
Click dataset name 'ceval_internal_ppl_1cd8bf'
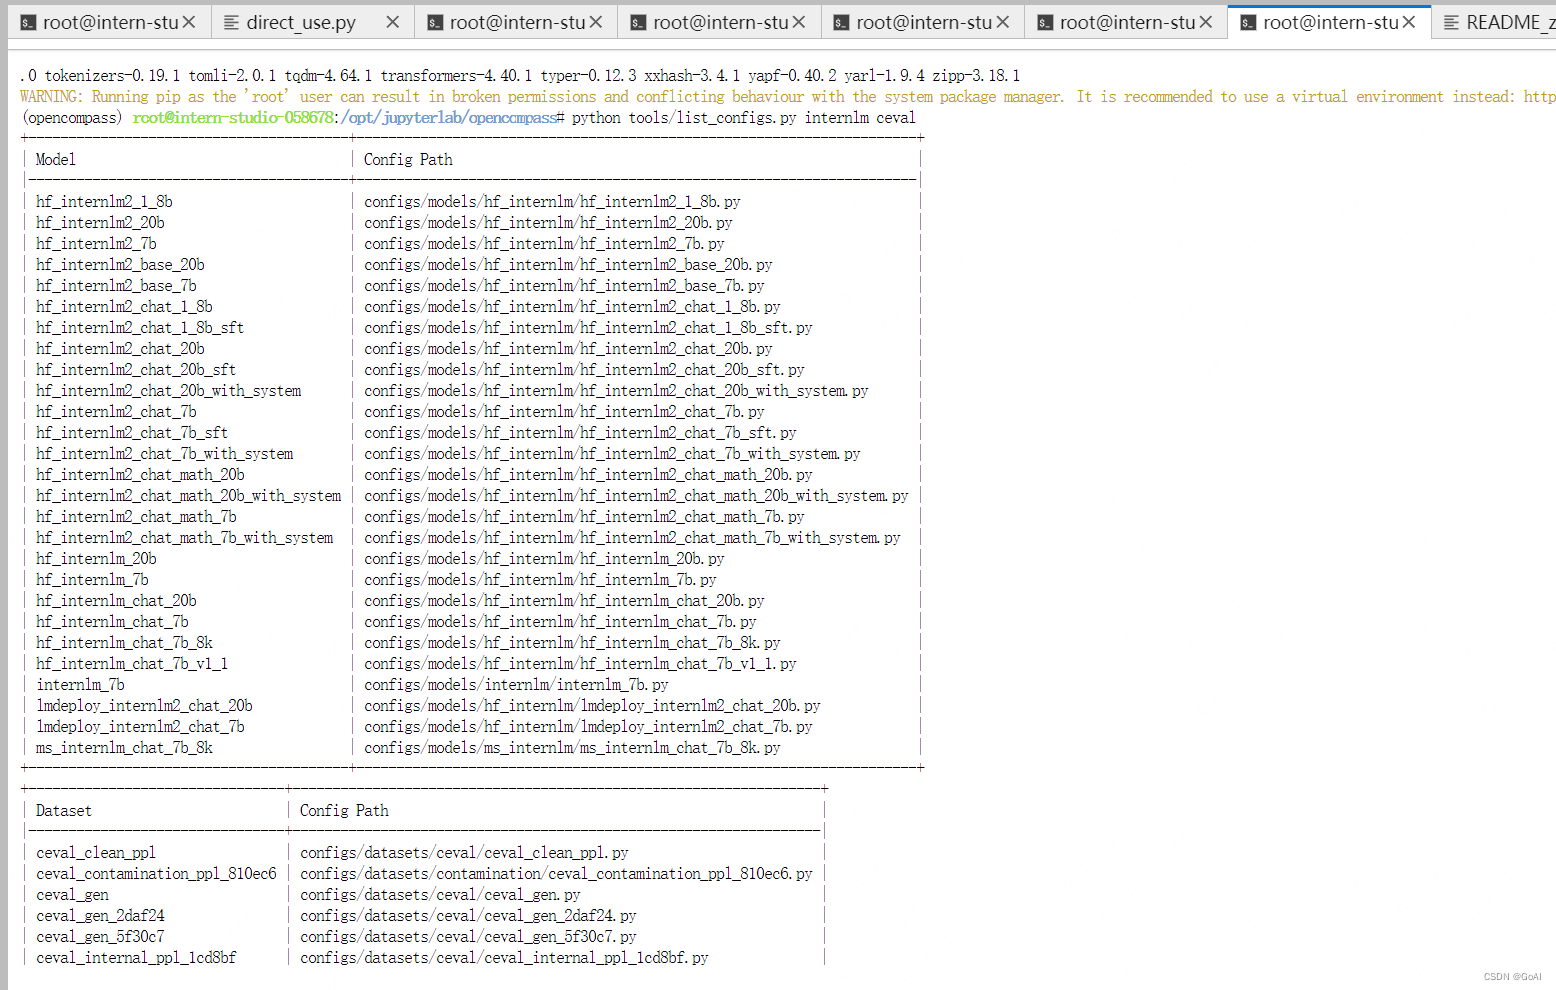click(136, 958)
